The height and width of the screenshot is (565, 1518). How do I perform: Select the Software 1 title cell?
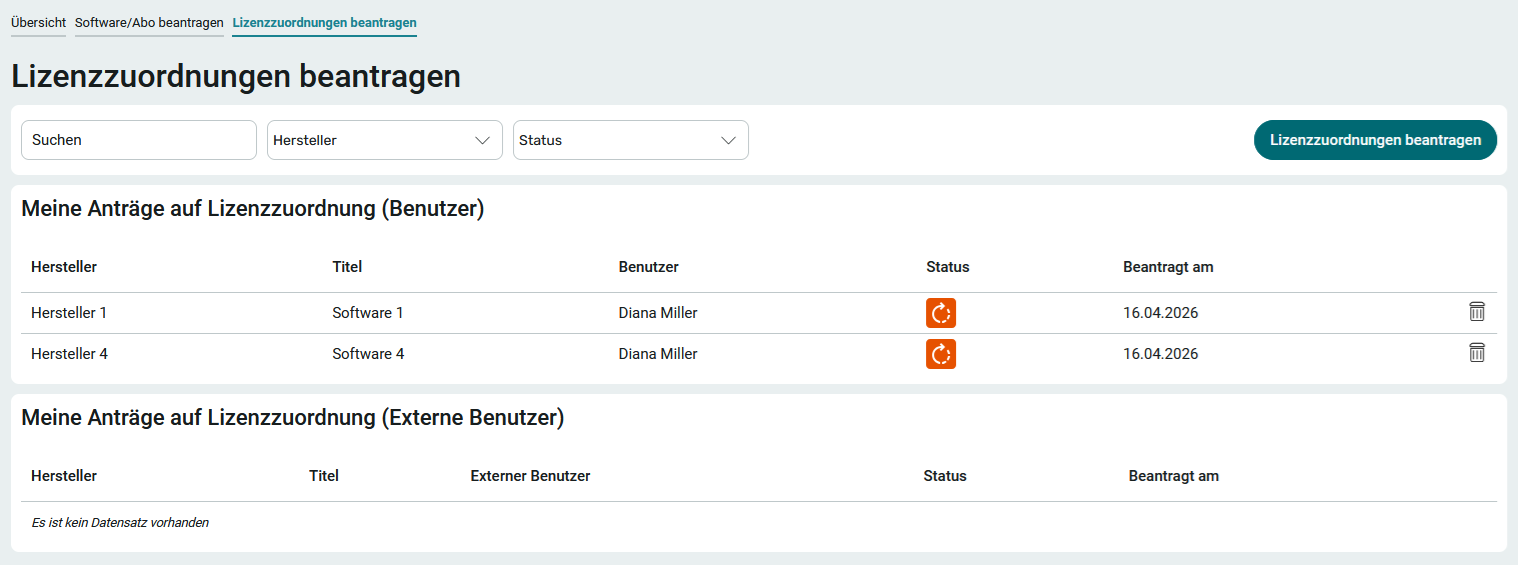point(368,313)
